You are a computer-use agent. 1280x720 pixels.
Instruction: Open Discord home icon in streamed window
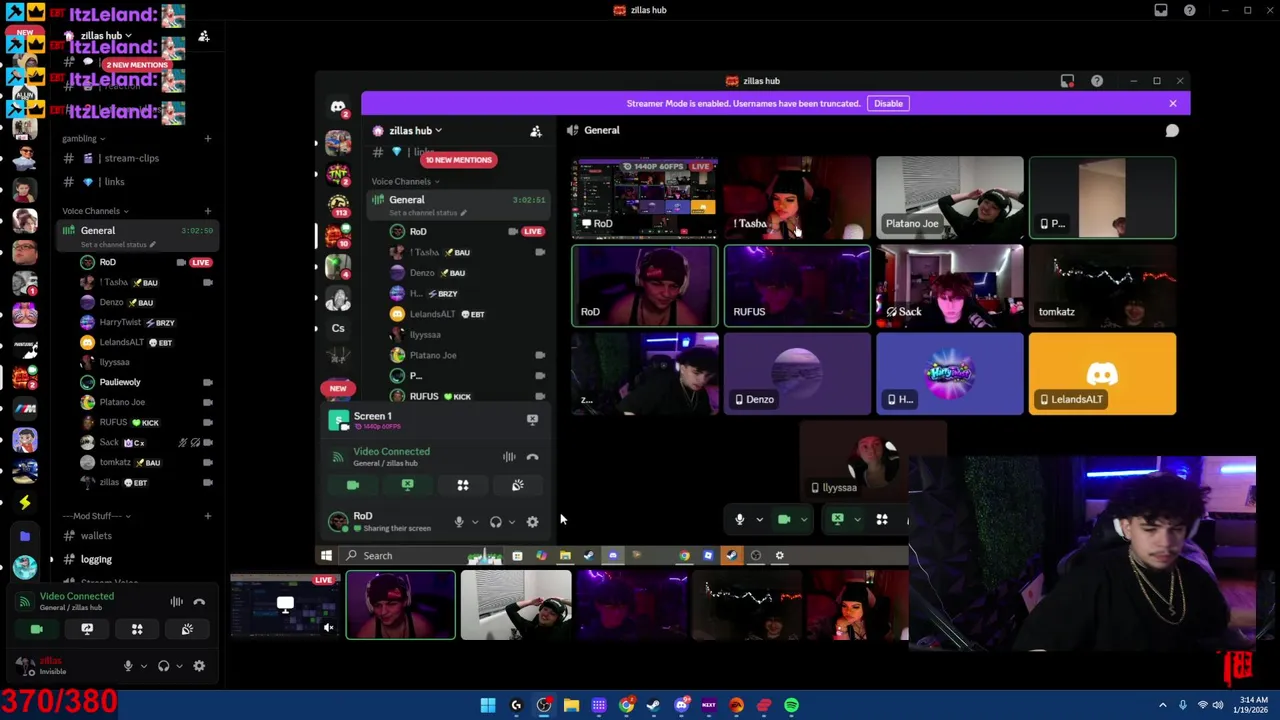[x=338, y=107]
